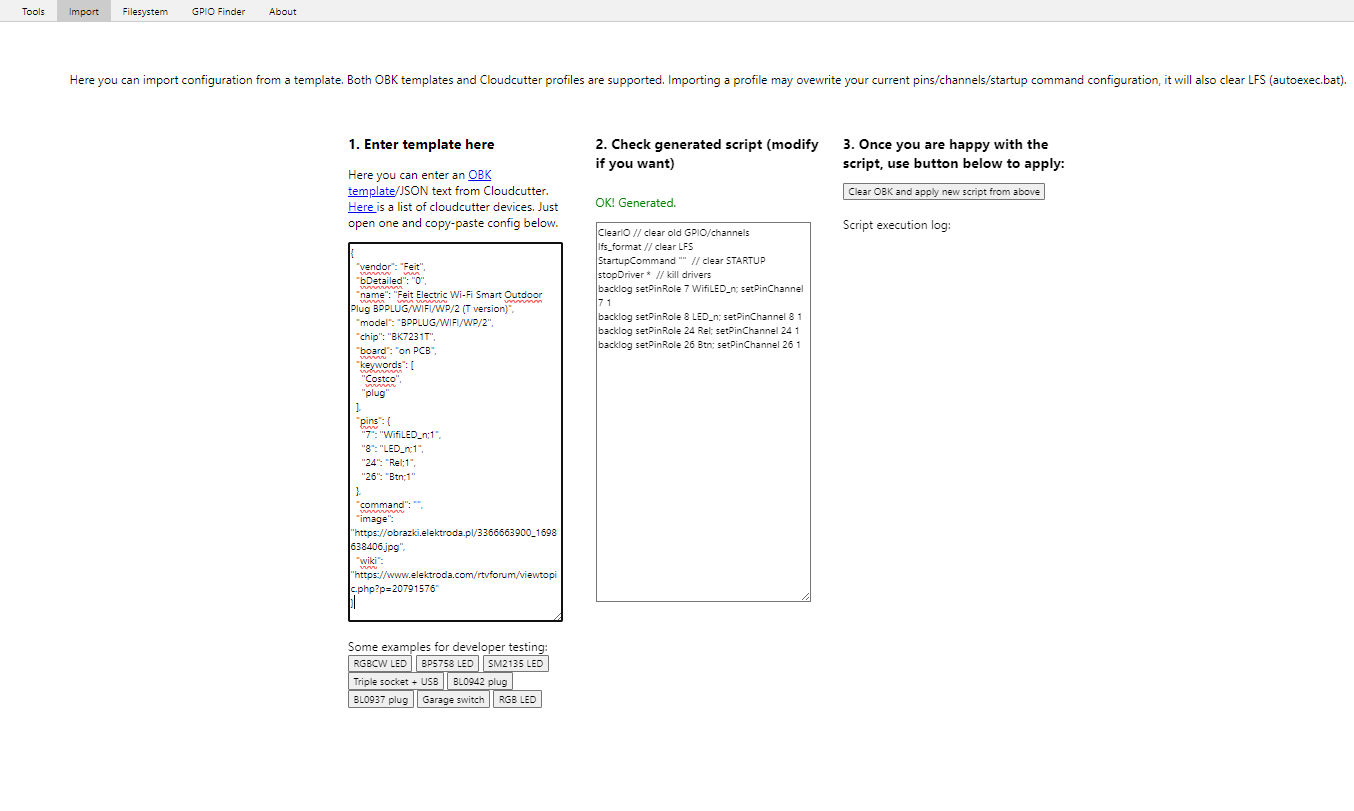
Task: Click the 'backlog setPinRole 26 Btn' line
Action: point(699,345)
